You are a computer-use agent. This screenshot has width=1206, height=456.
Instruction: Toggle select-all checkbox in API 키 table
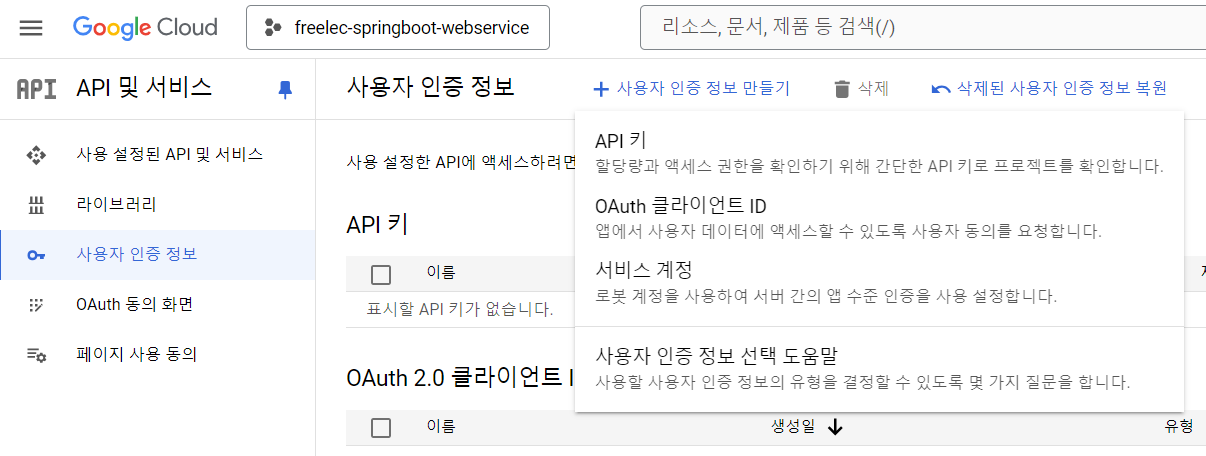380,275
